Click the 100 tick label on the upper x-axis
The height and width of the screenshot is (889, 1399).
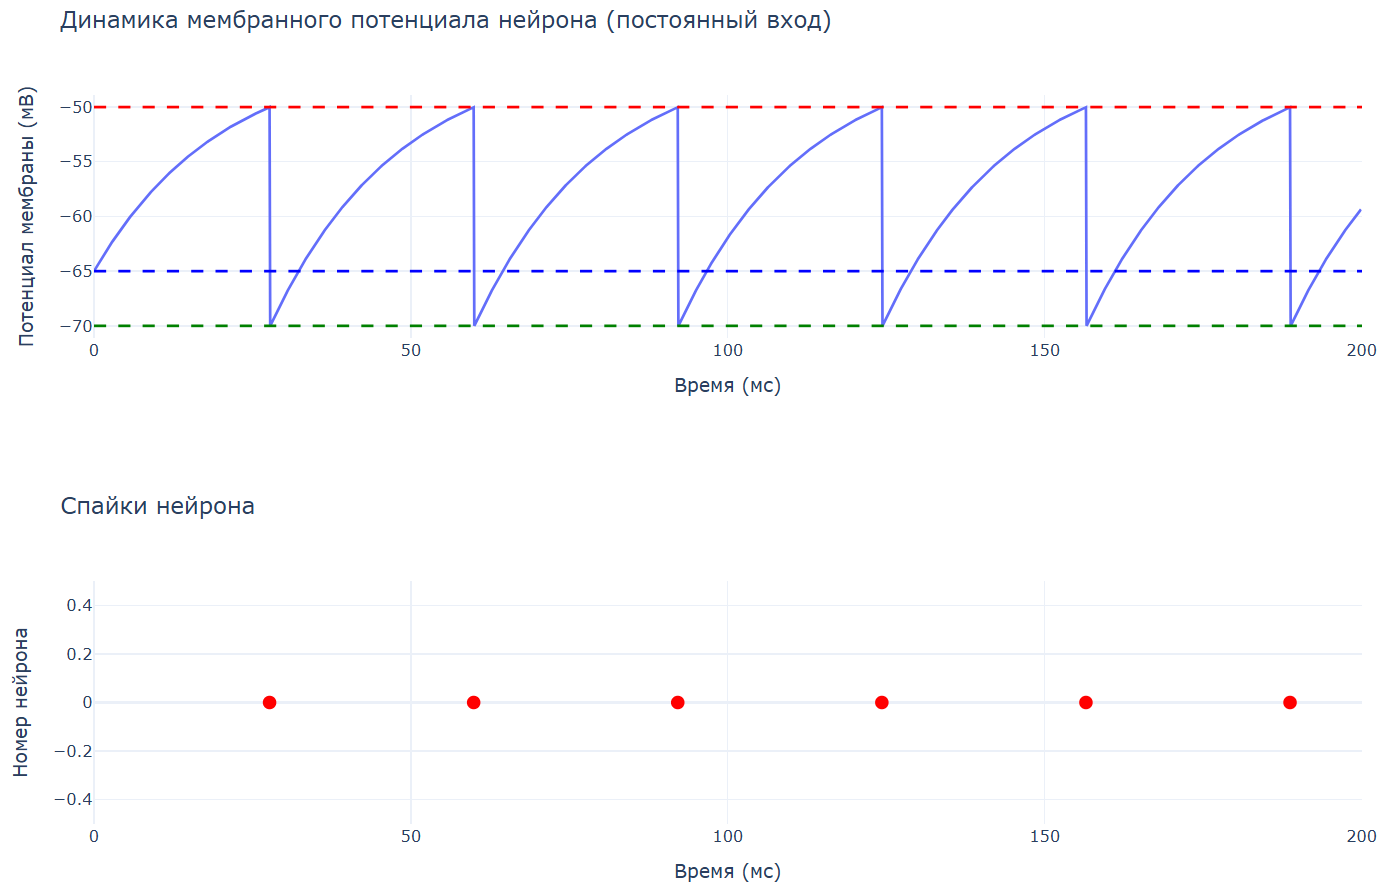[728, 350]
